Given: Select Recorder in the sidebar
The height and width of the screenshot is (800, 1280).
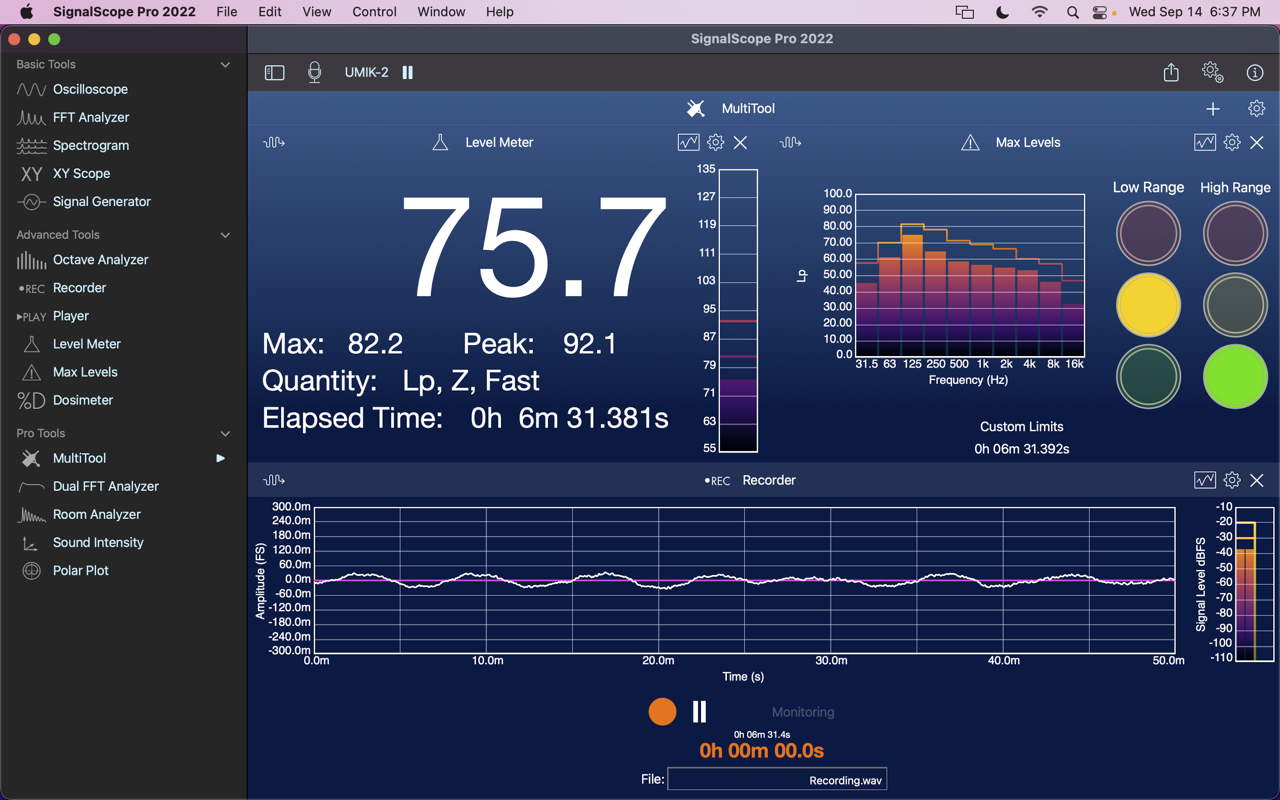Looking at the screenshot, I should point(79,287).
